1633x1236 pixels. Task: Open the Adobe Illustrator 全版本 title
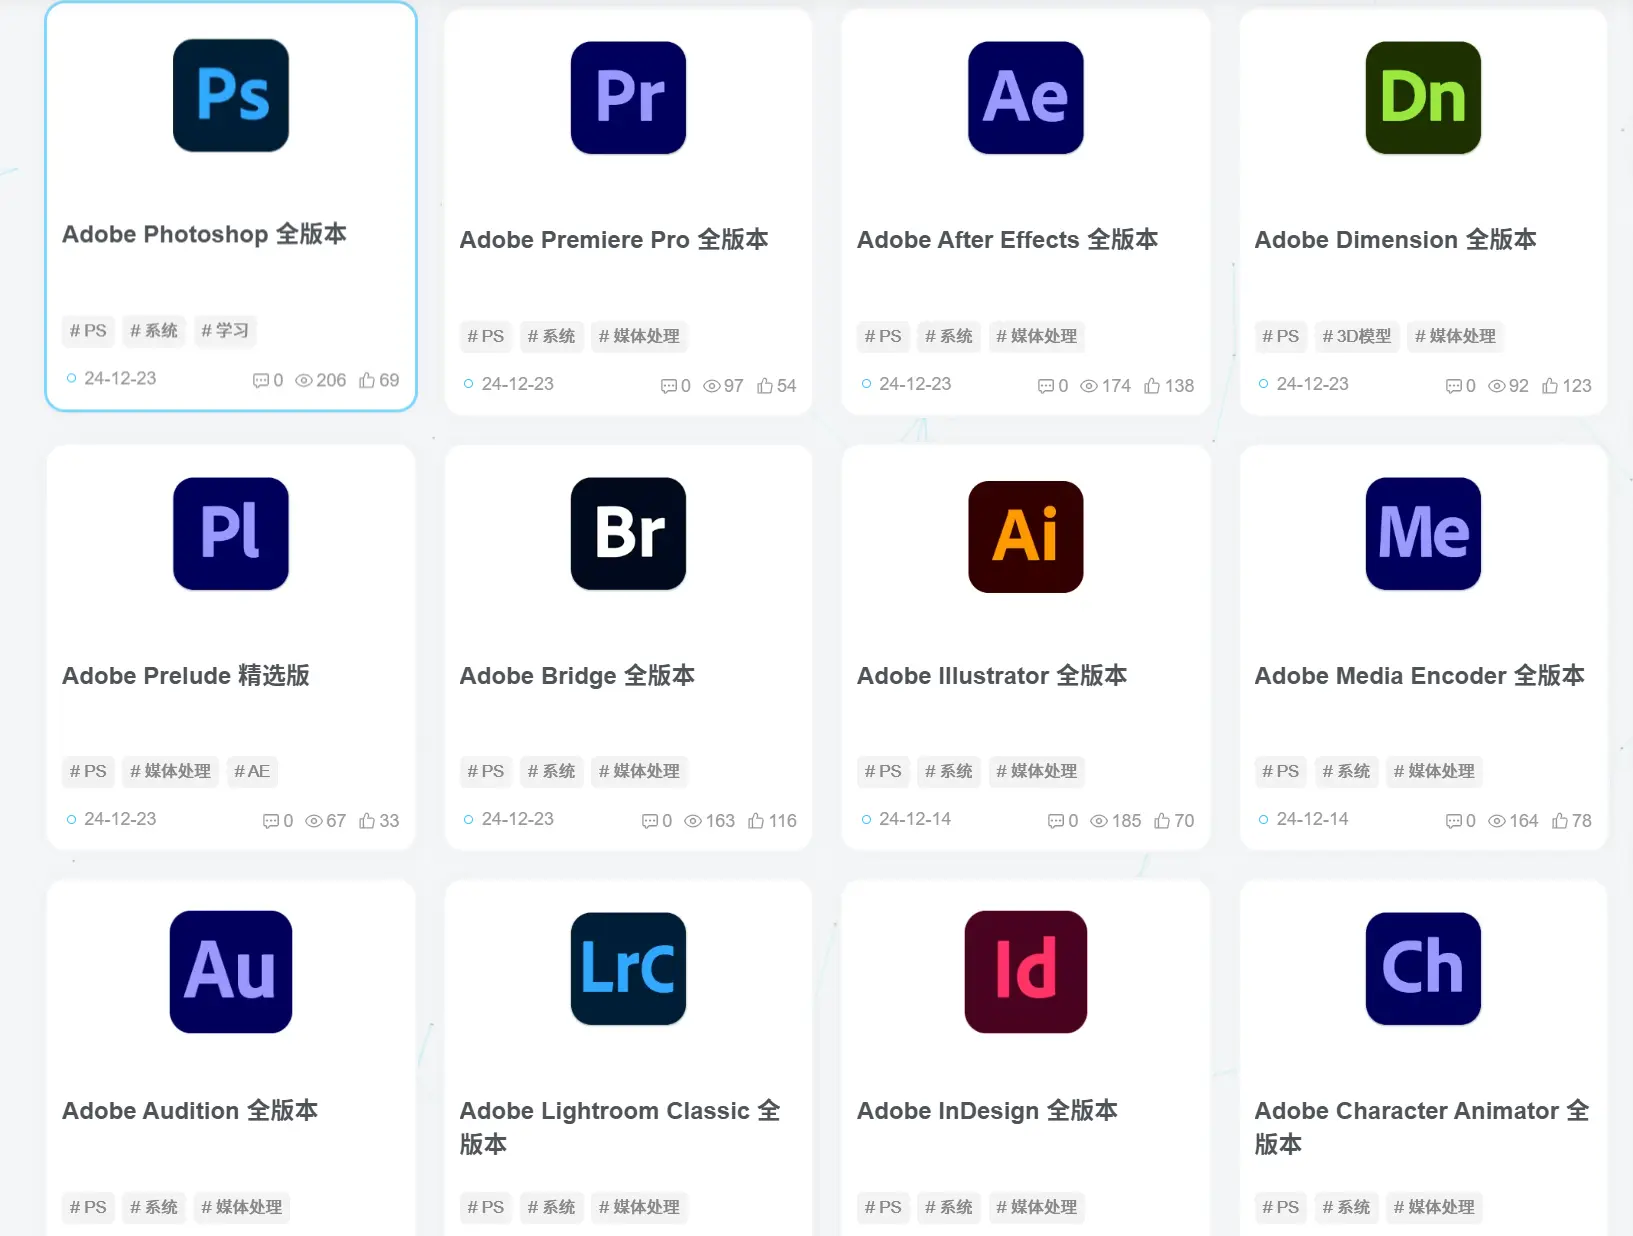coord(992,676)
